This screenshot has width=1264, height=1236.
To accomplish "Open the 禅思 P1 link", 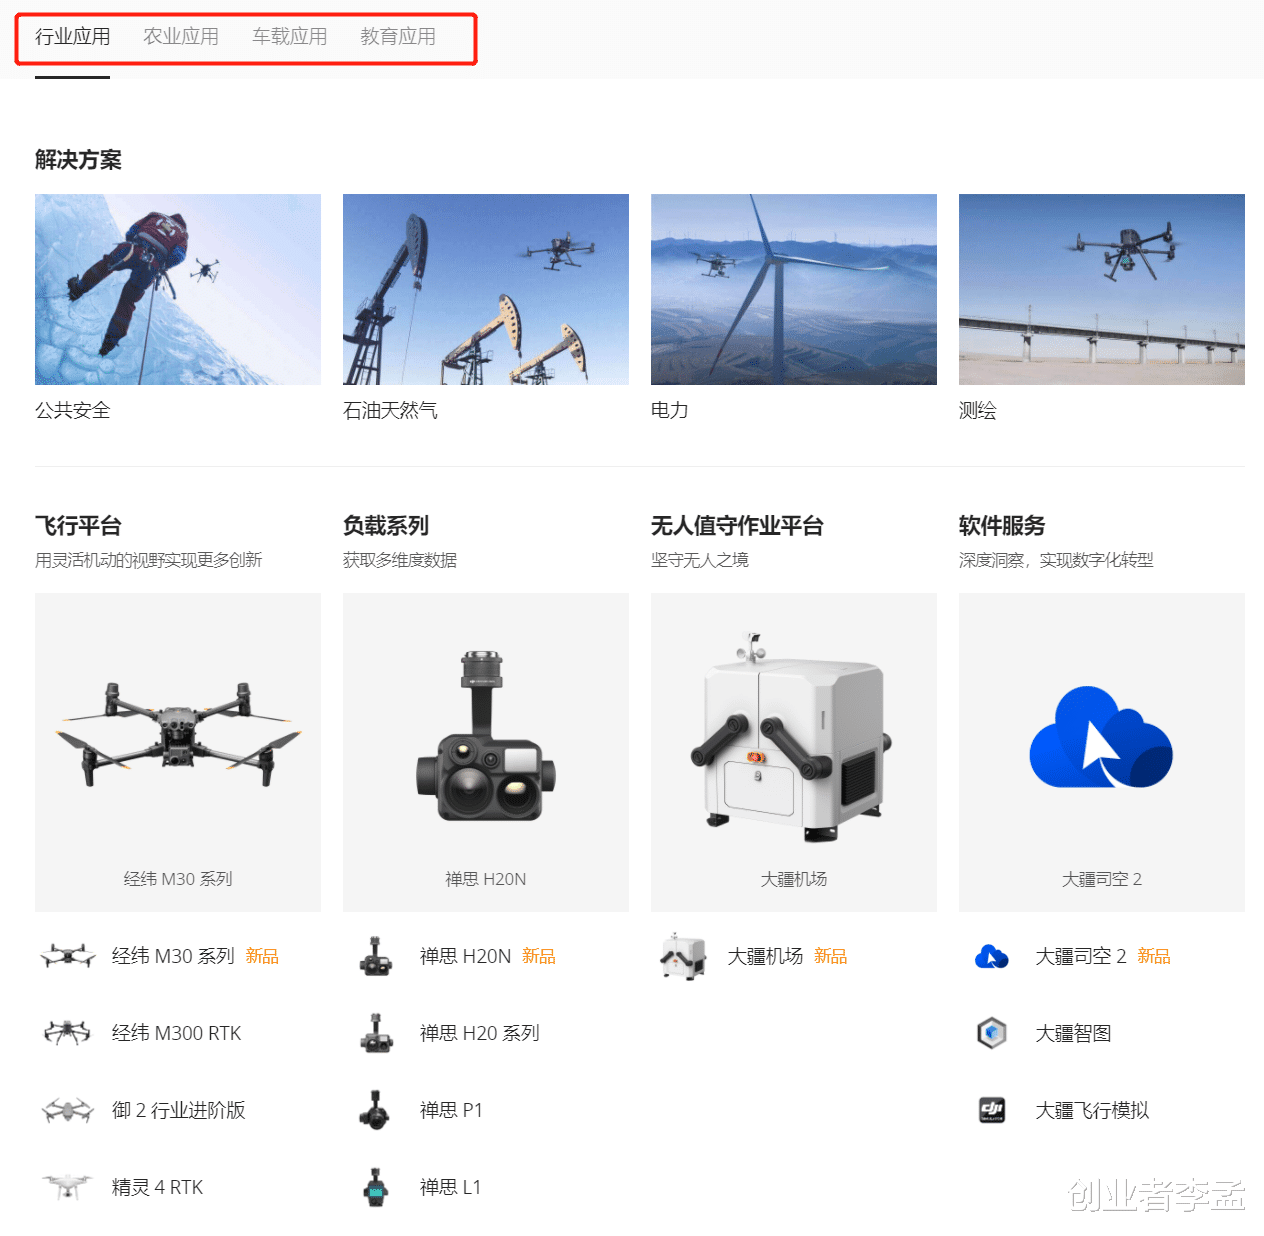I will [452, 1110].
